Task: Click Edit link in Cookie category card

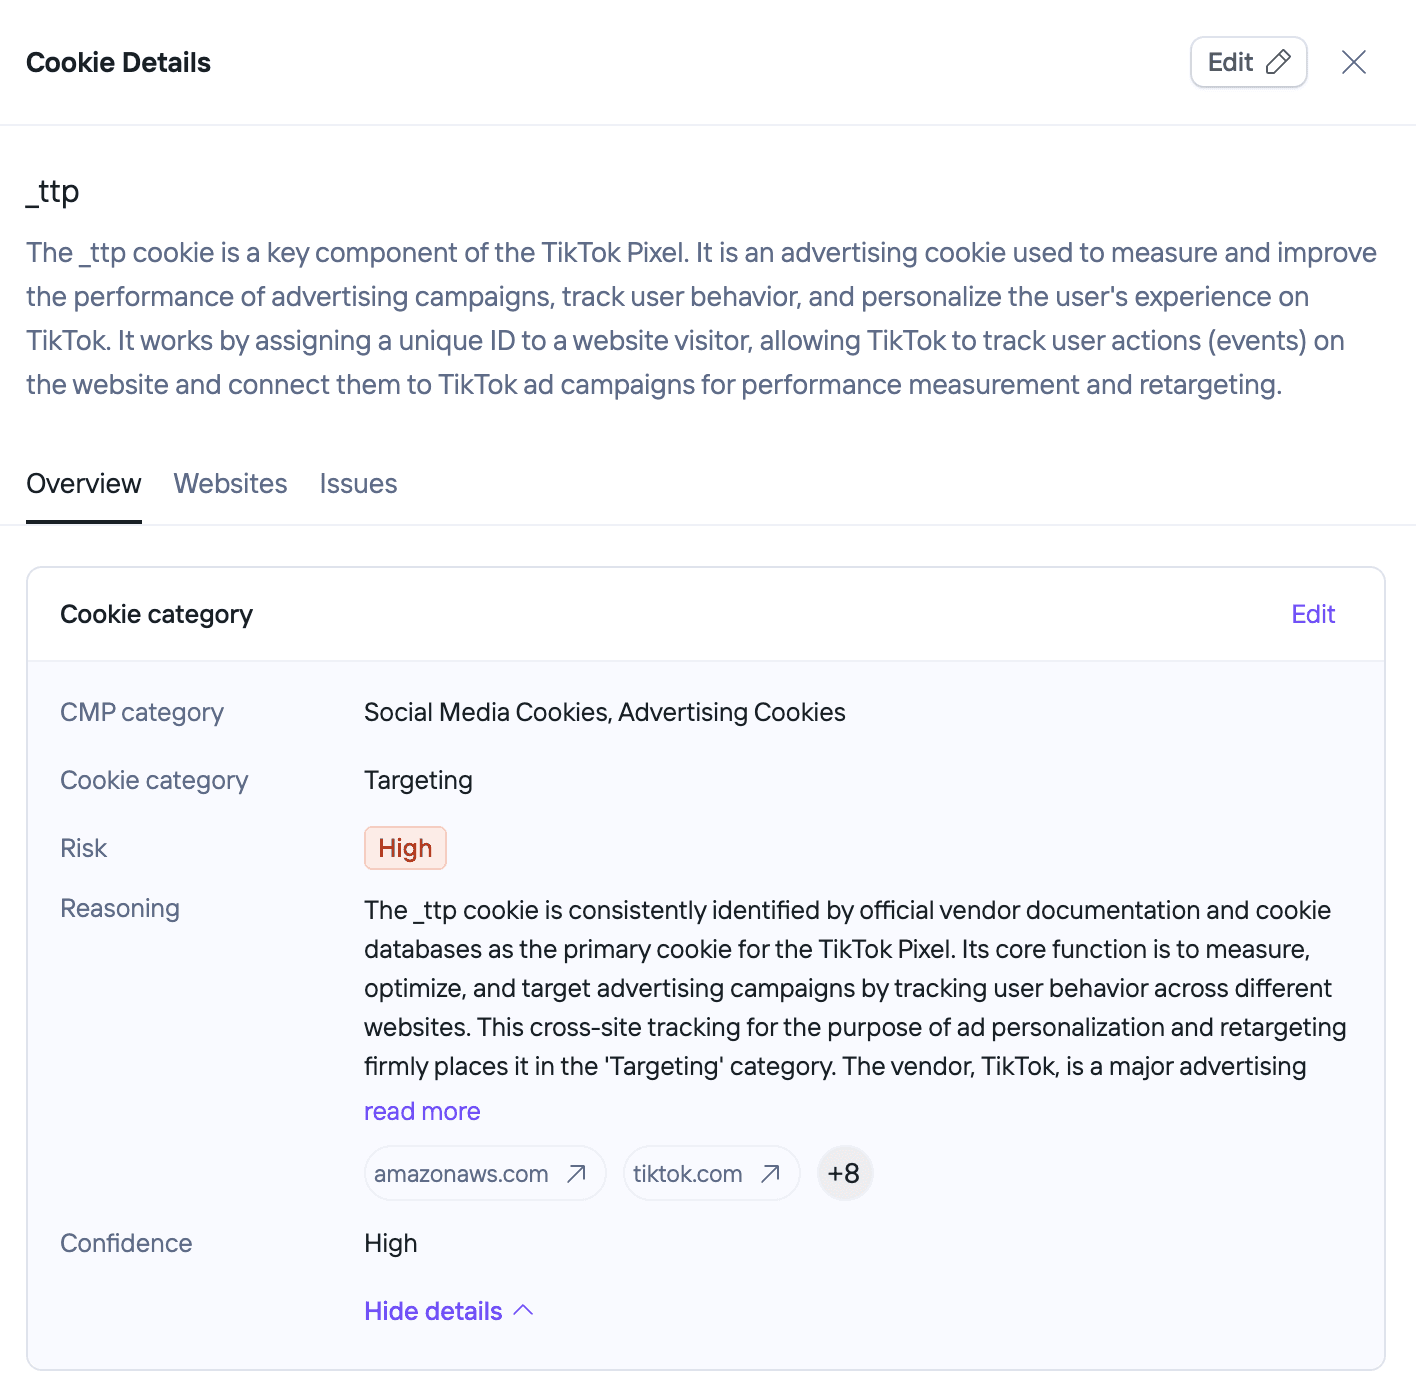Action: click(1313, 614)
